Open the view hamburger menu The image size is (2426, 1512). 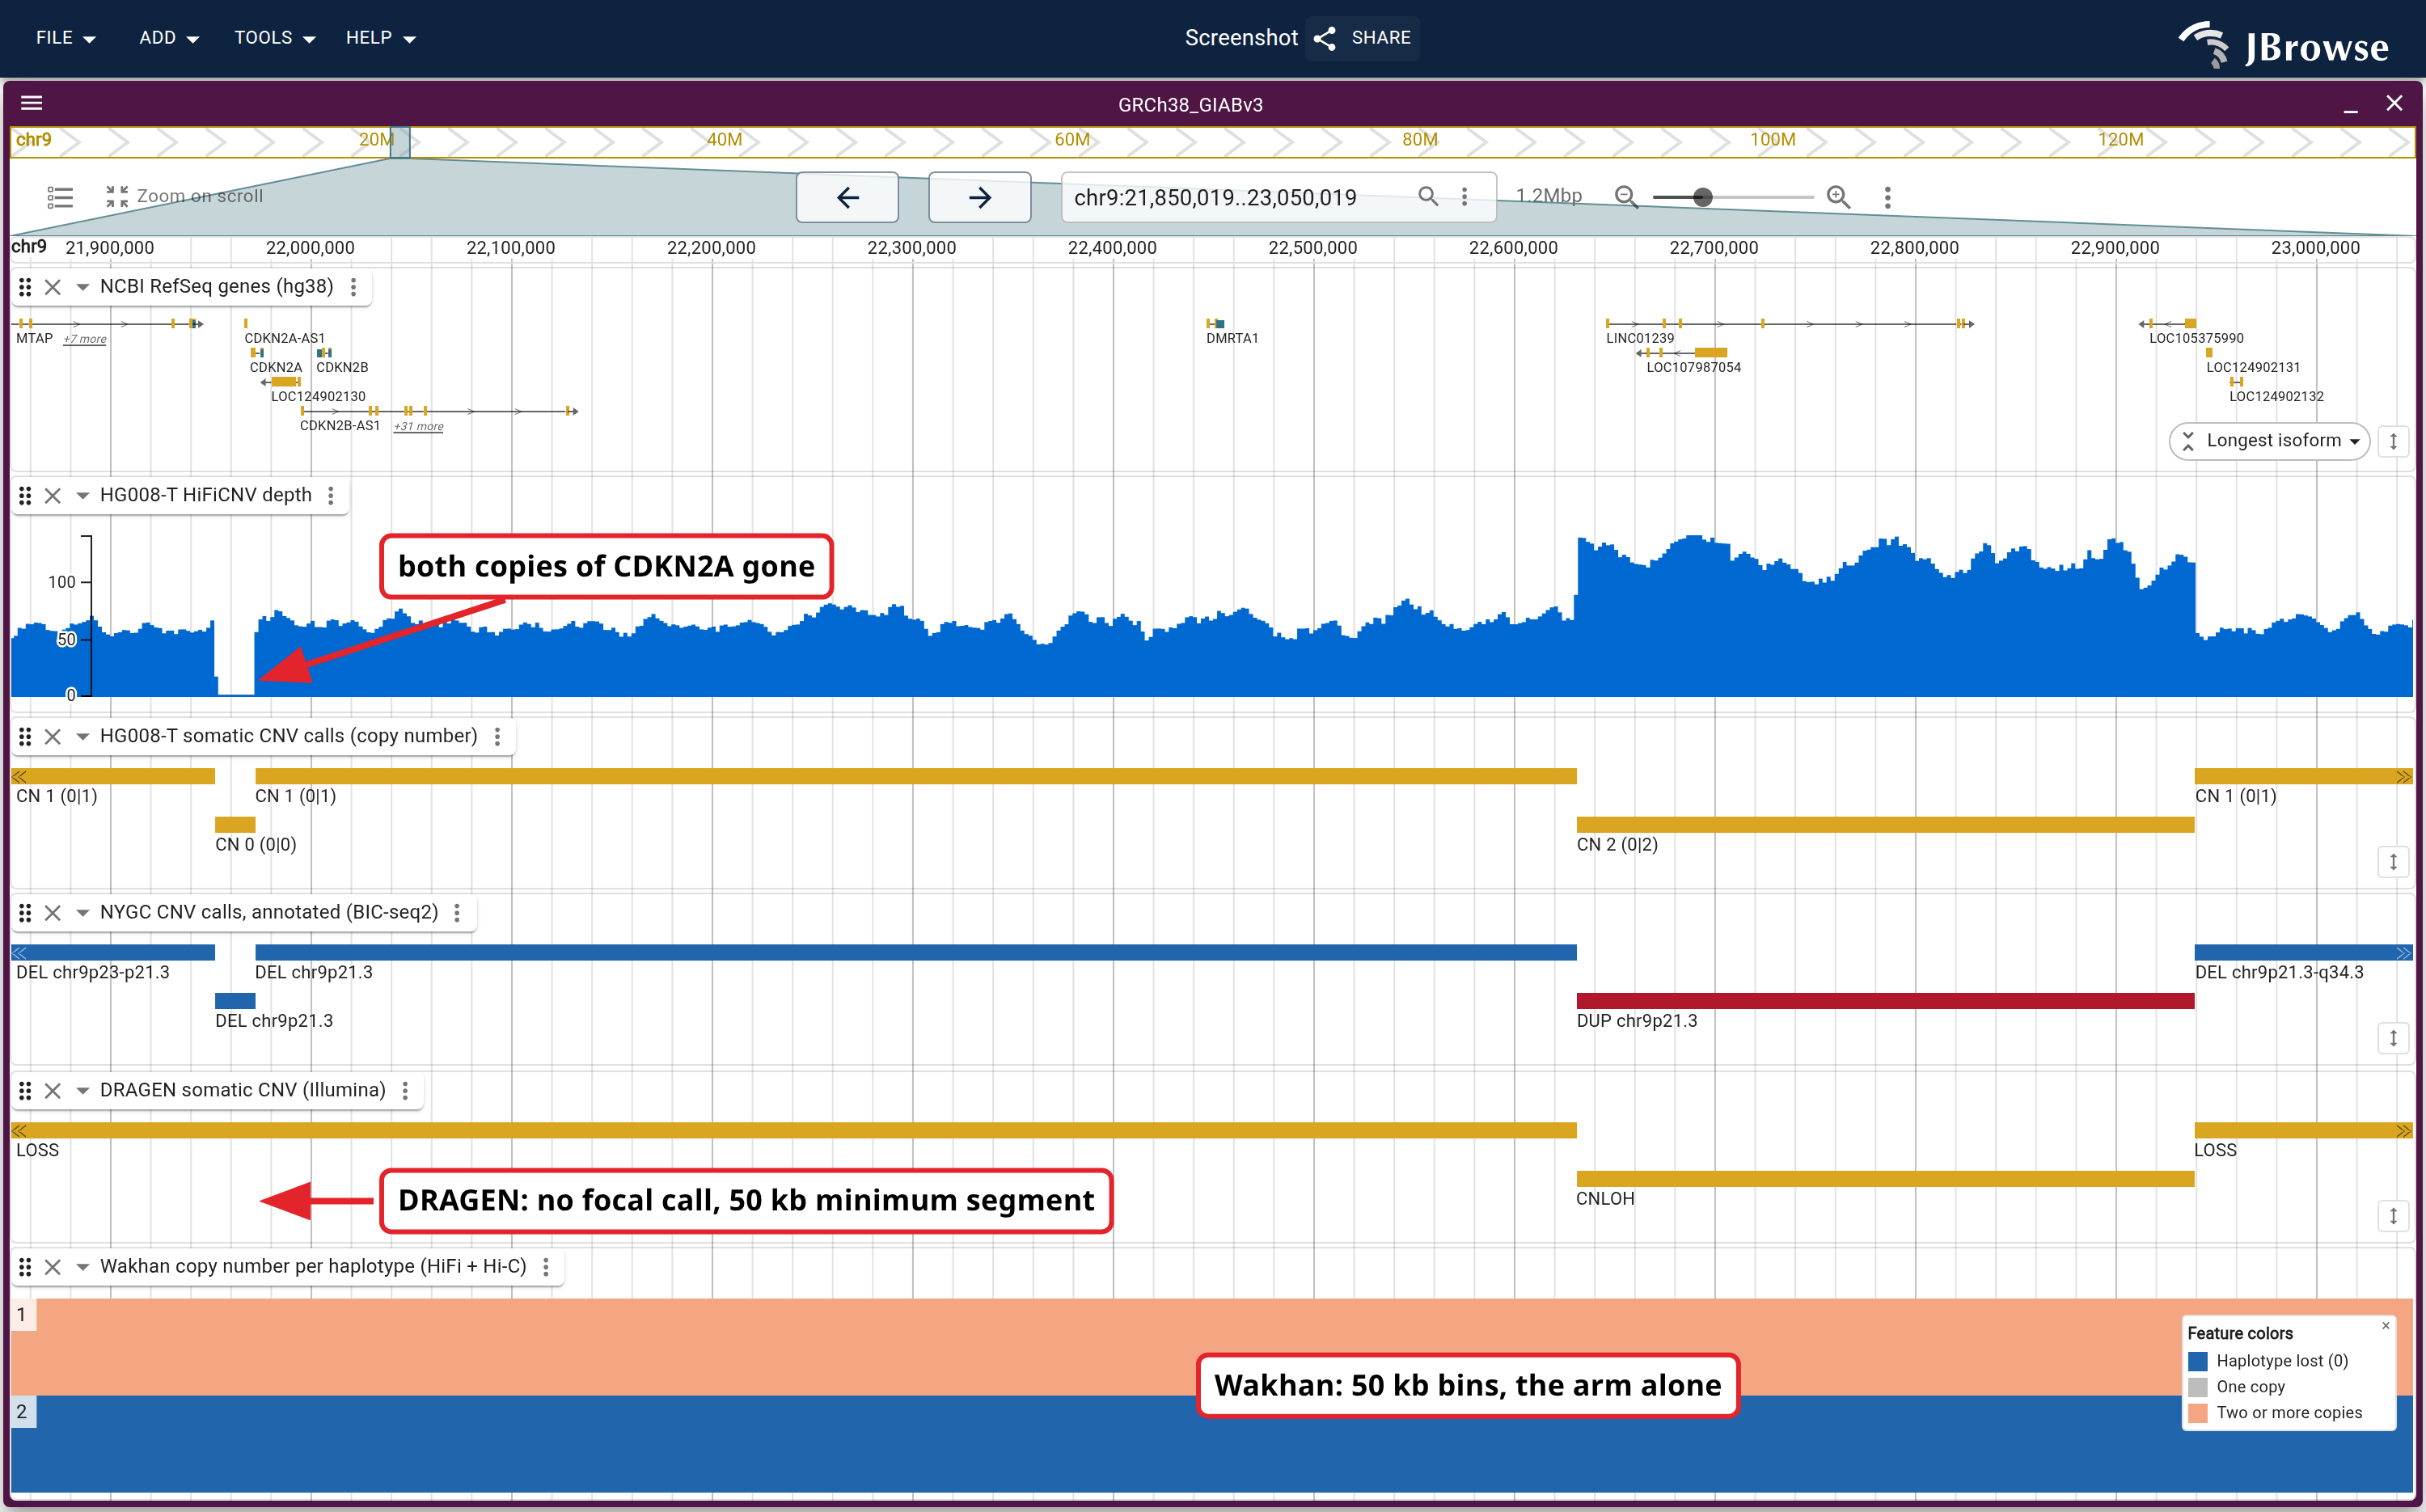[x=32, y=103]
